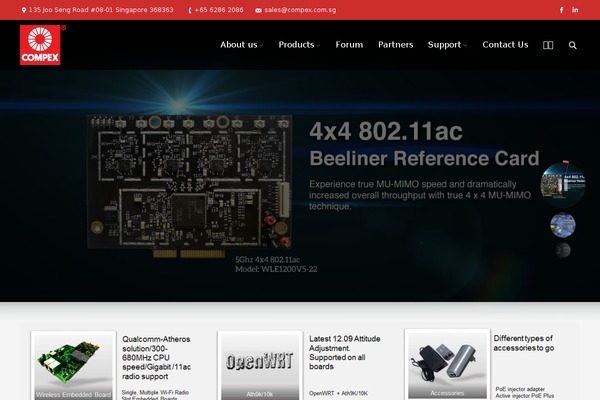This screenshot has height=400, width=600.
Task: Open Latest 12.09 Attitude Adjustment link
Action: point(344,353)
